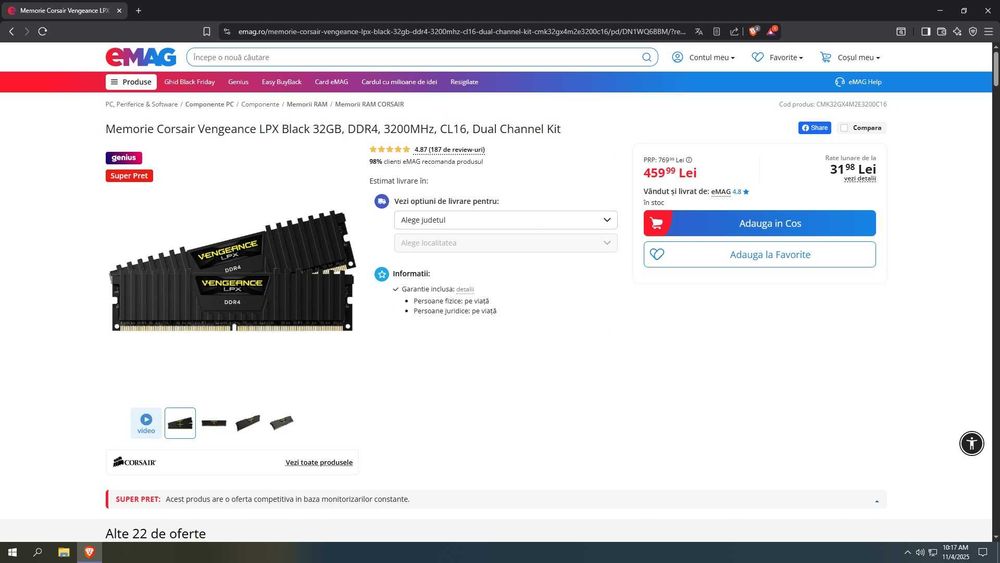Click the Brave browser taskbar icon
Image resolution: width=1000 pixels, height=563 pixels.
point(89,552)
